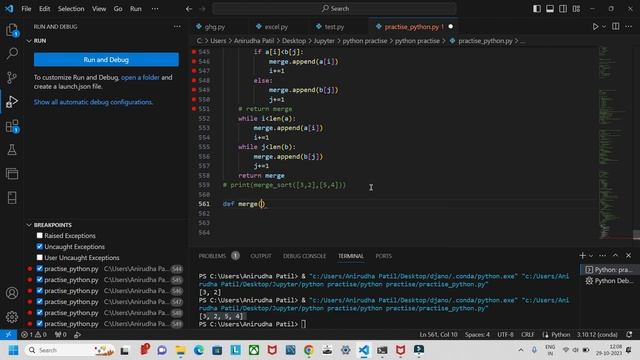Open the Extensions view
Screen dimensions: 640x360
click(x=12, y=126)
